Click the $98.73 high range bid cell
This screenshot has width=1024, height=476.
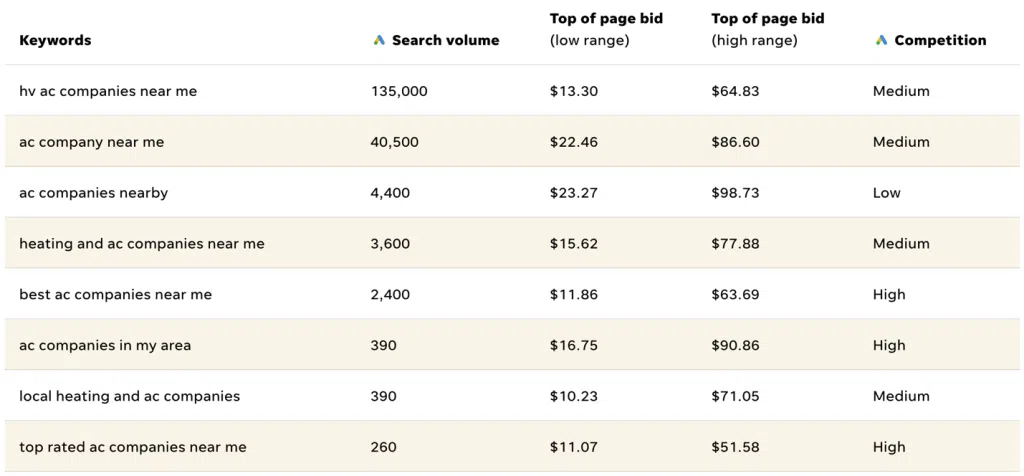click(x=735, y=193)
